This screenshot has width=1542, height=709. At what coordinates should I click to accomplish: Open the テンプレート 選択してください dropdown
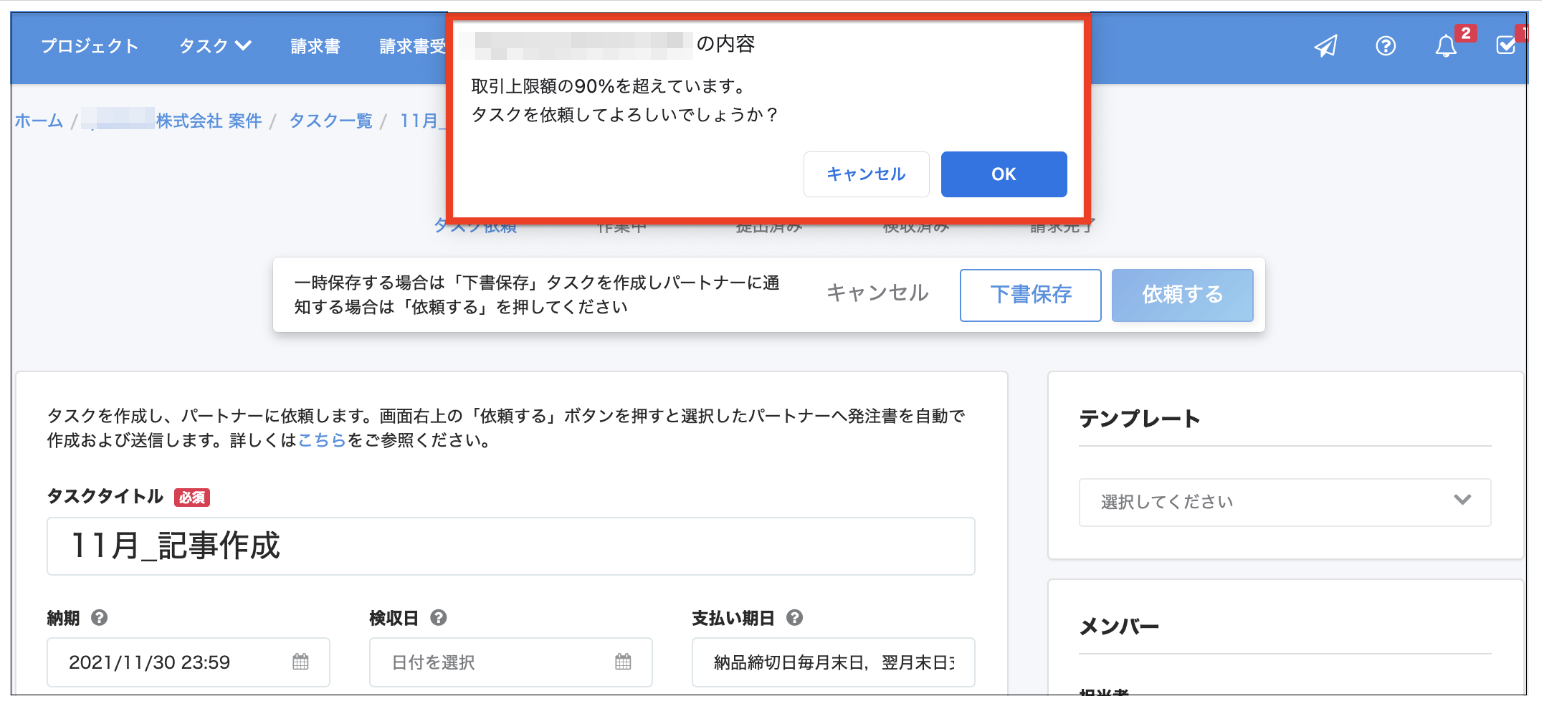[1285, 502]
